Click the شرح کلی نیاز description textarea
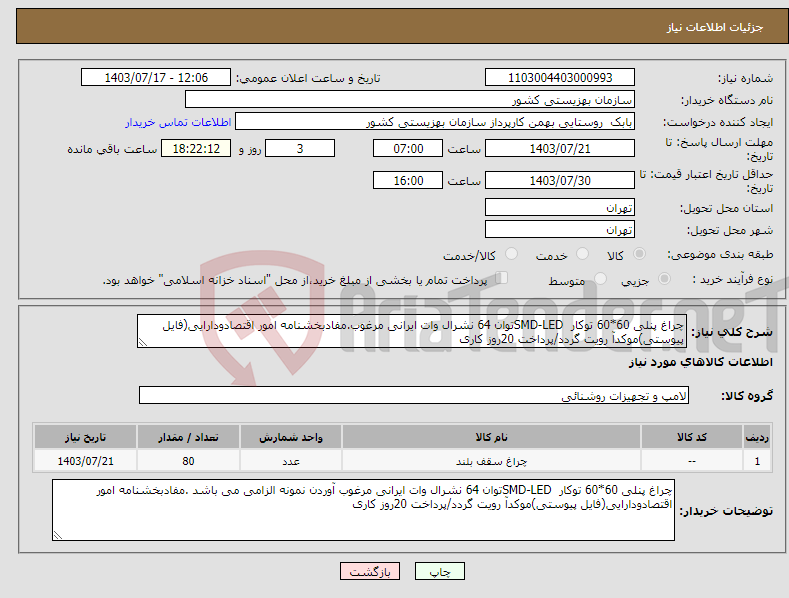 (x=412, y=331)
